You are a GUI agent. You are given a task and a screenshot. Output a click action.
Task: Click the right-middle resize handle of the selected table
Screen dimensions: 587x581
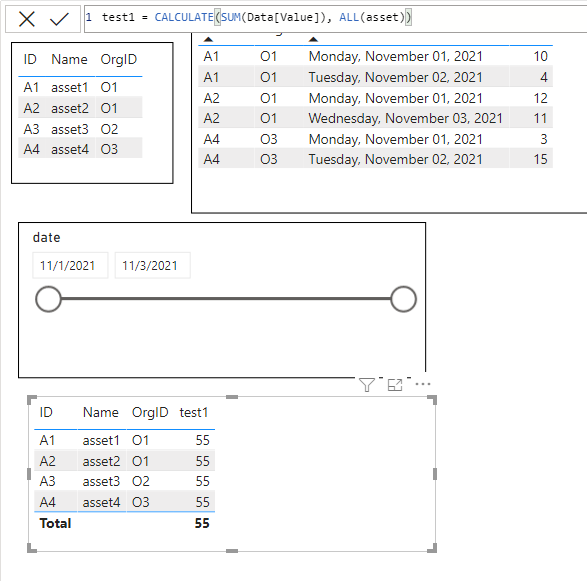pyautogui.click(x=435, y=474)
